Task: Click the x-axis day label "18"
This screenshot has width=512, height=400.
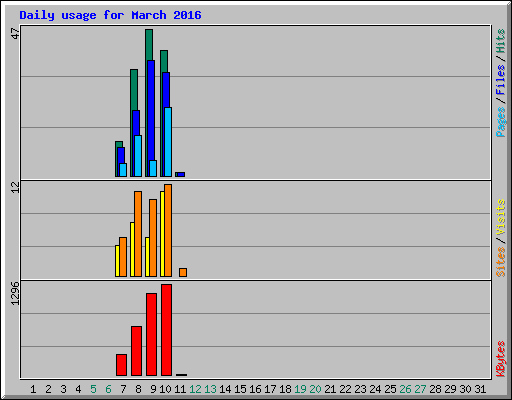Action: pyautogui.click(x=285, y=389)
